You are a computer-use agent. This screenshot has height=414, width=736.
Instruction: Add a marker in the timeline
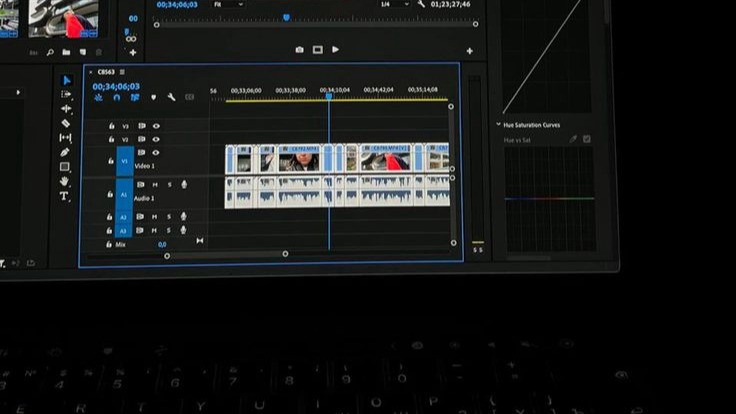click(x=153, y=98)
